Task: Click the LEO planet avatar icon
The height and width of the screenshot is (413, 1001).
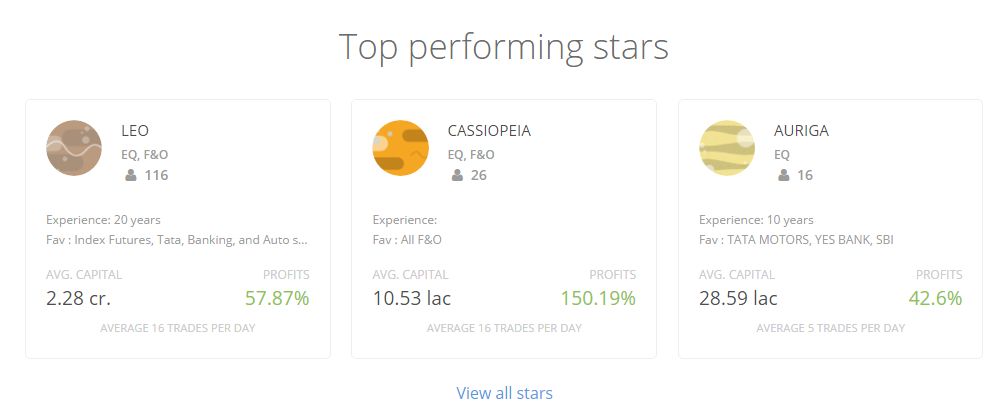Action: click(74, 148)
